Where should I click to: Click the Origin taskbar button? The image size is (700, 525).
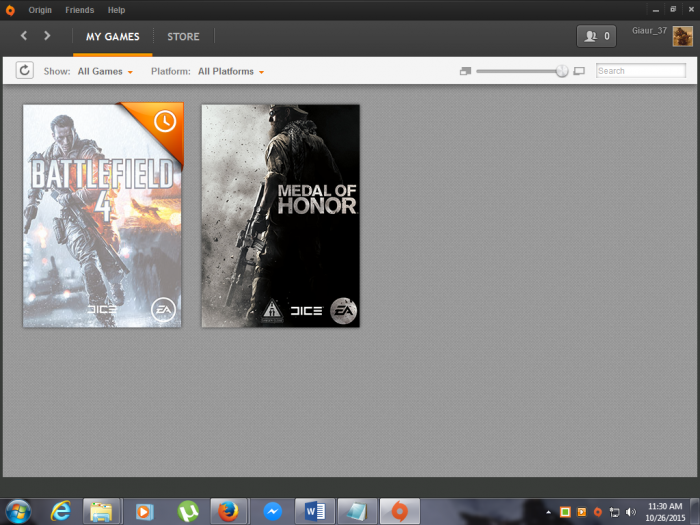click(400, 512)
